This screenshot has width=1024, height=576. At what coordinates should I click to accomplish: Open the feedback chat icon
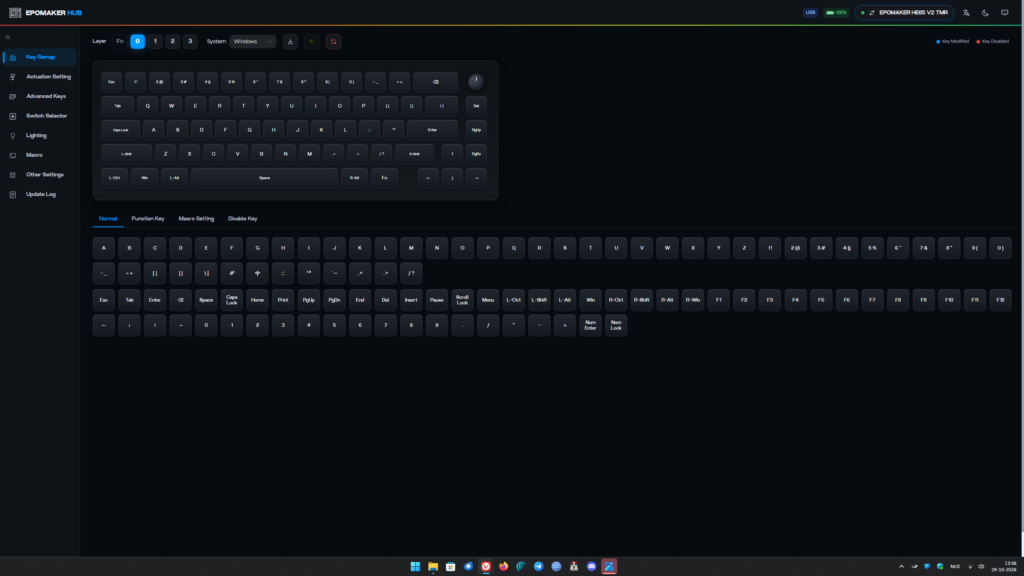coord(1004,12)
